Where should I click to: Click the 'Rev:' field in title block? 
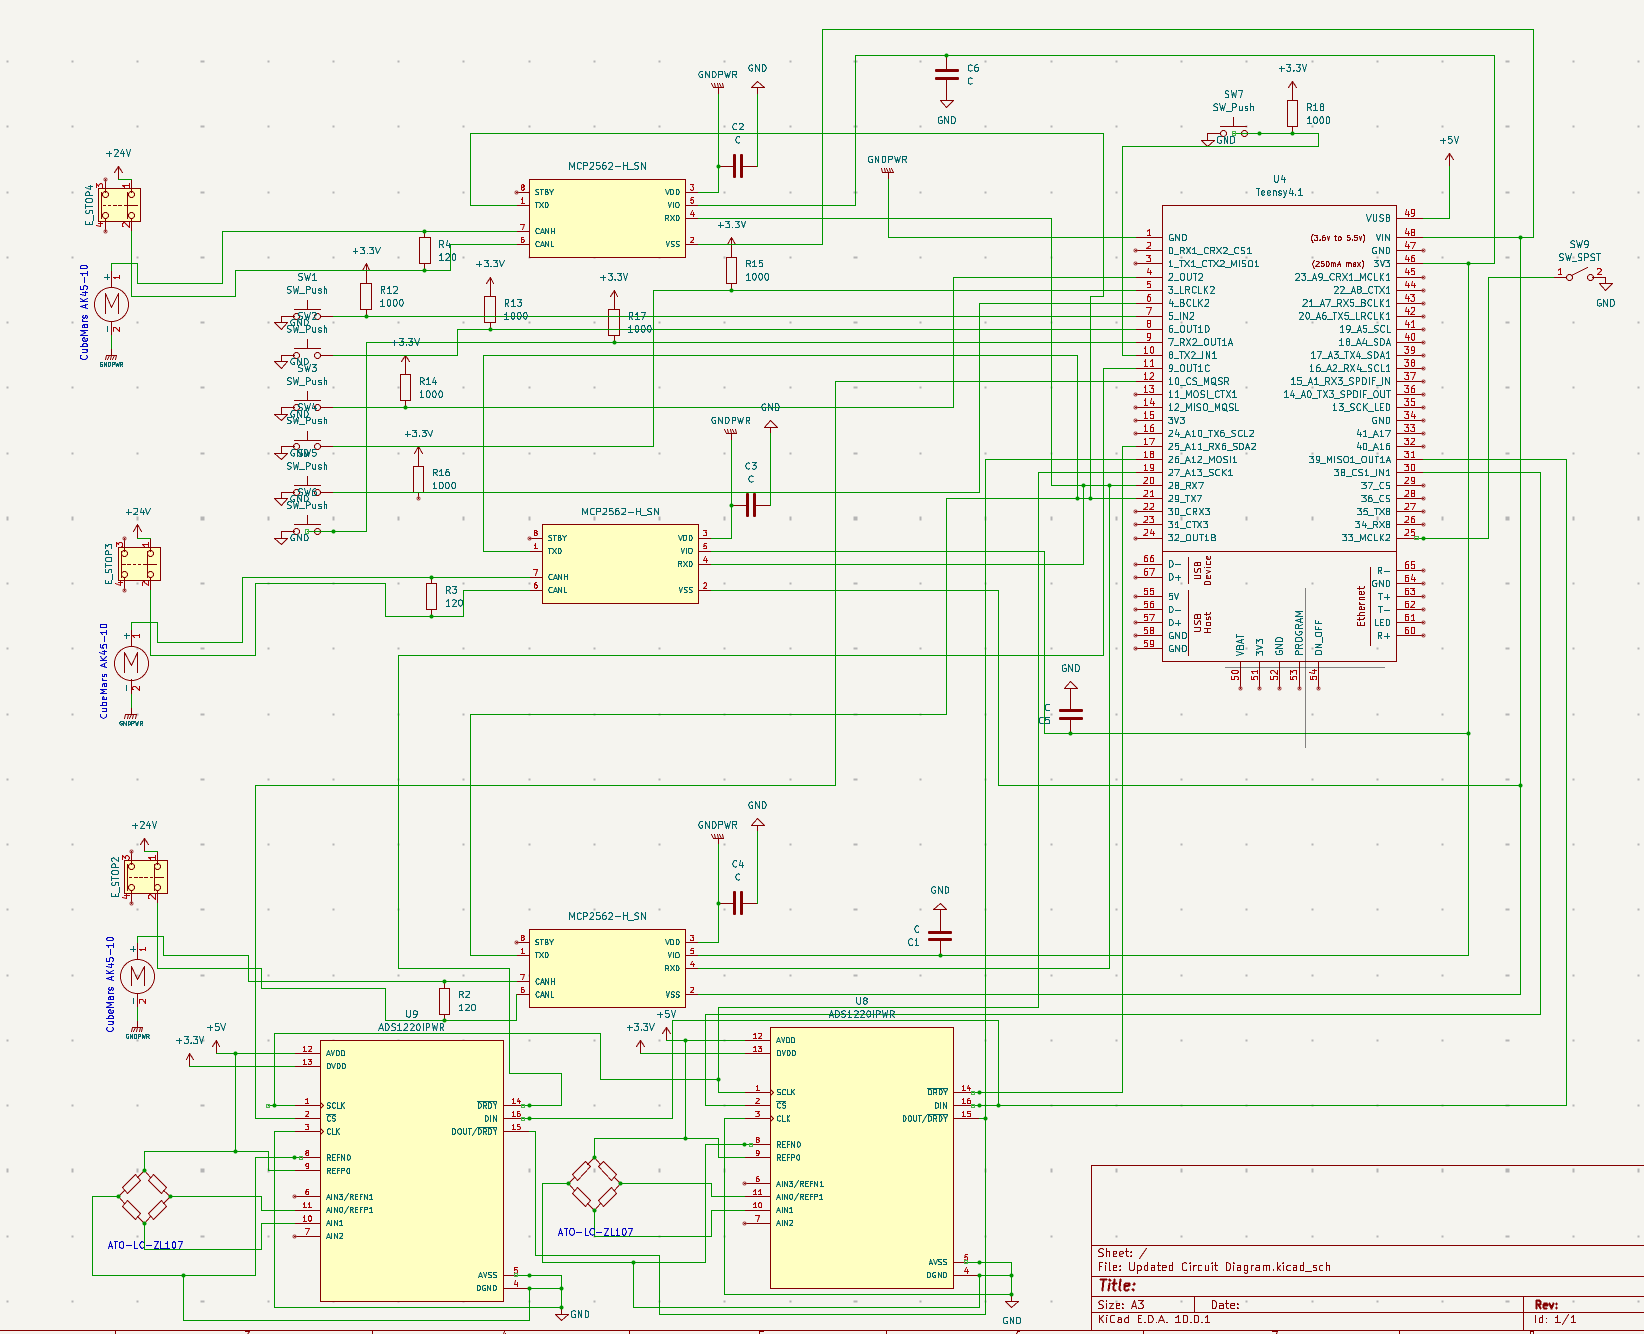click(x=1546, y=1305)
